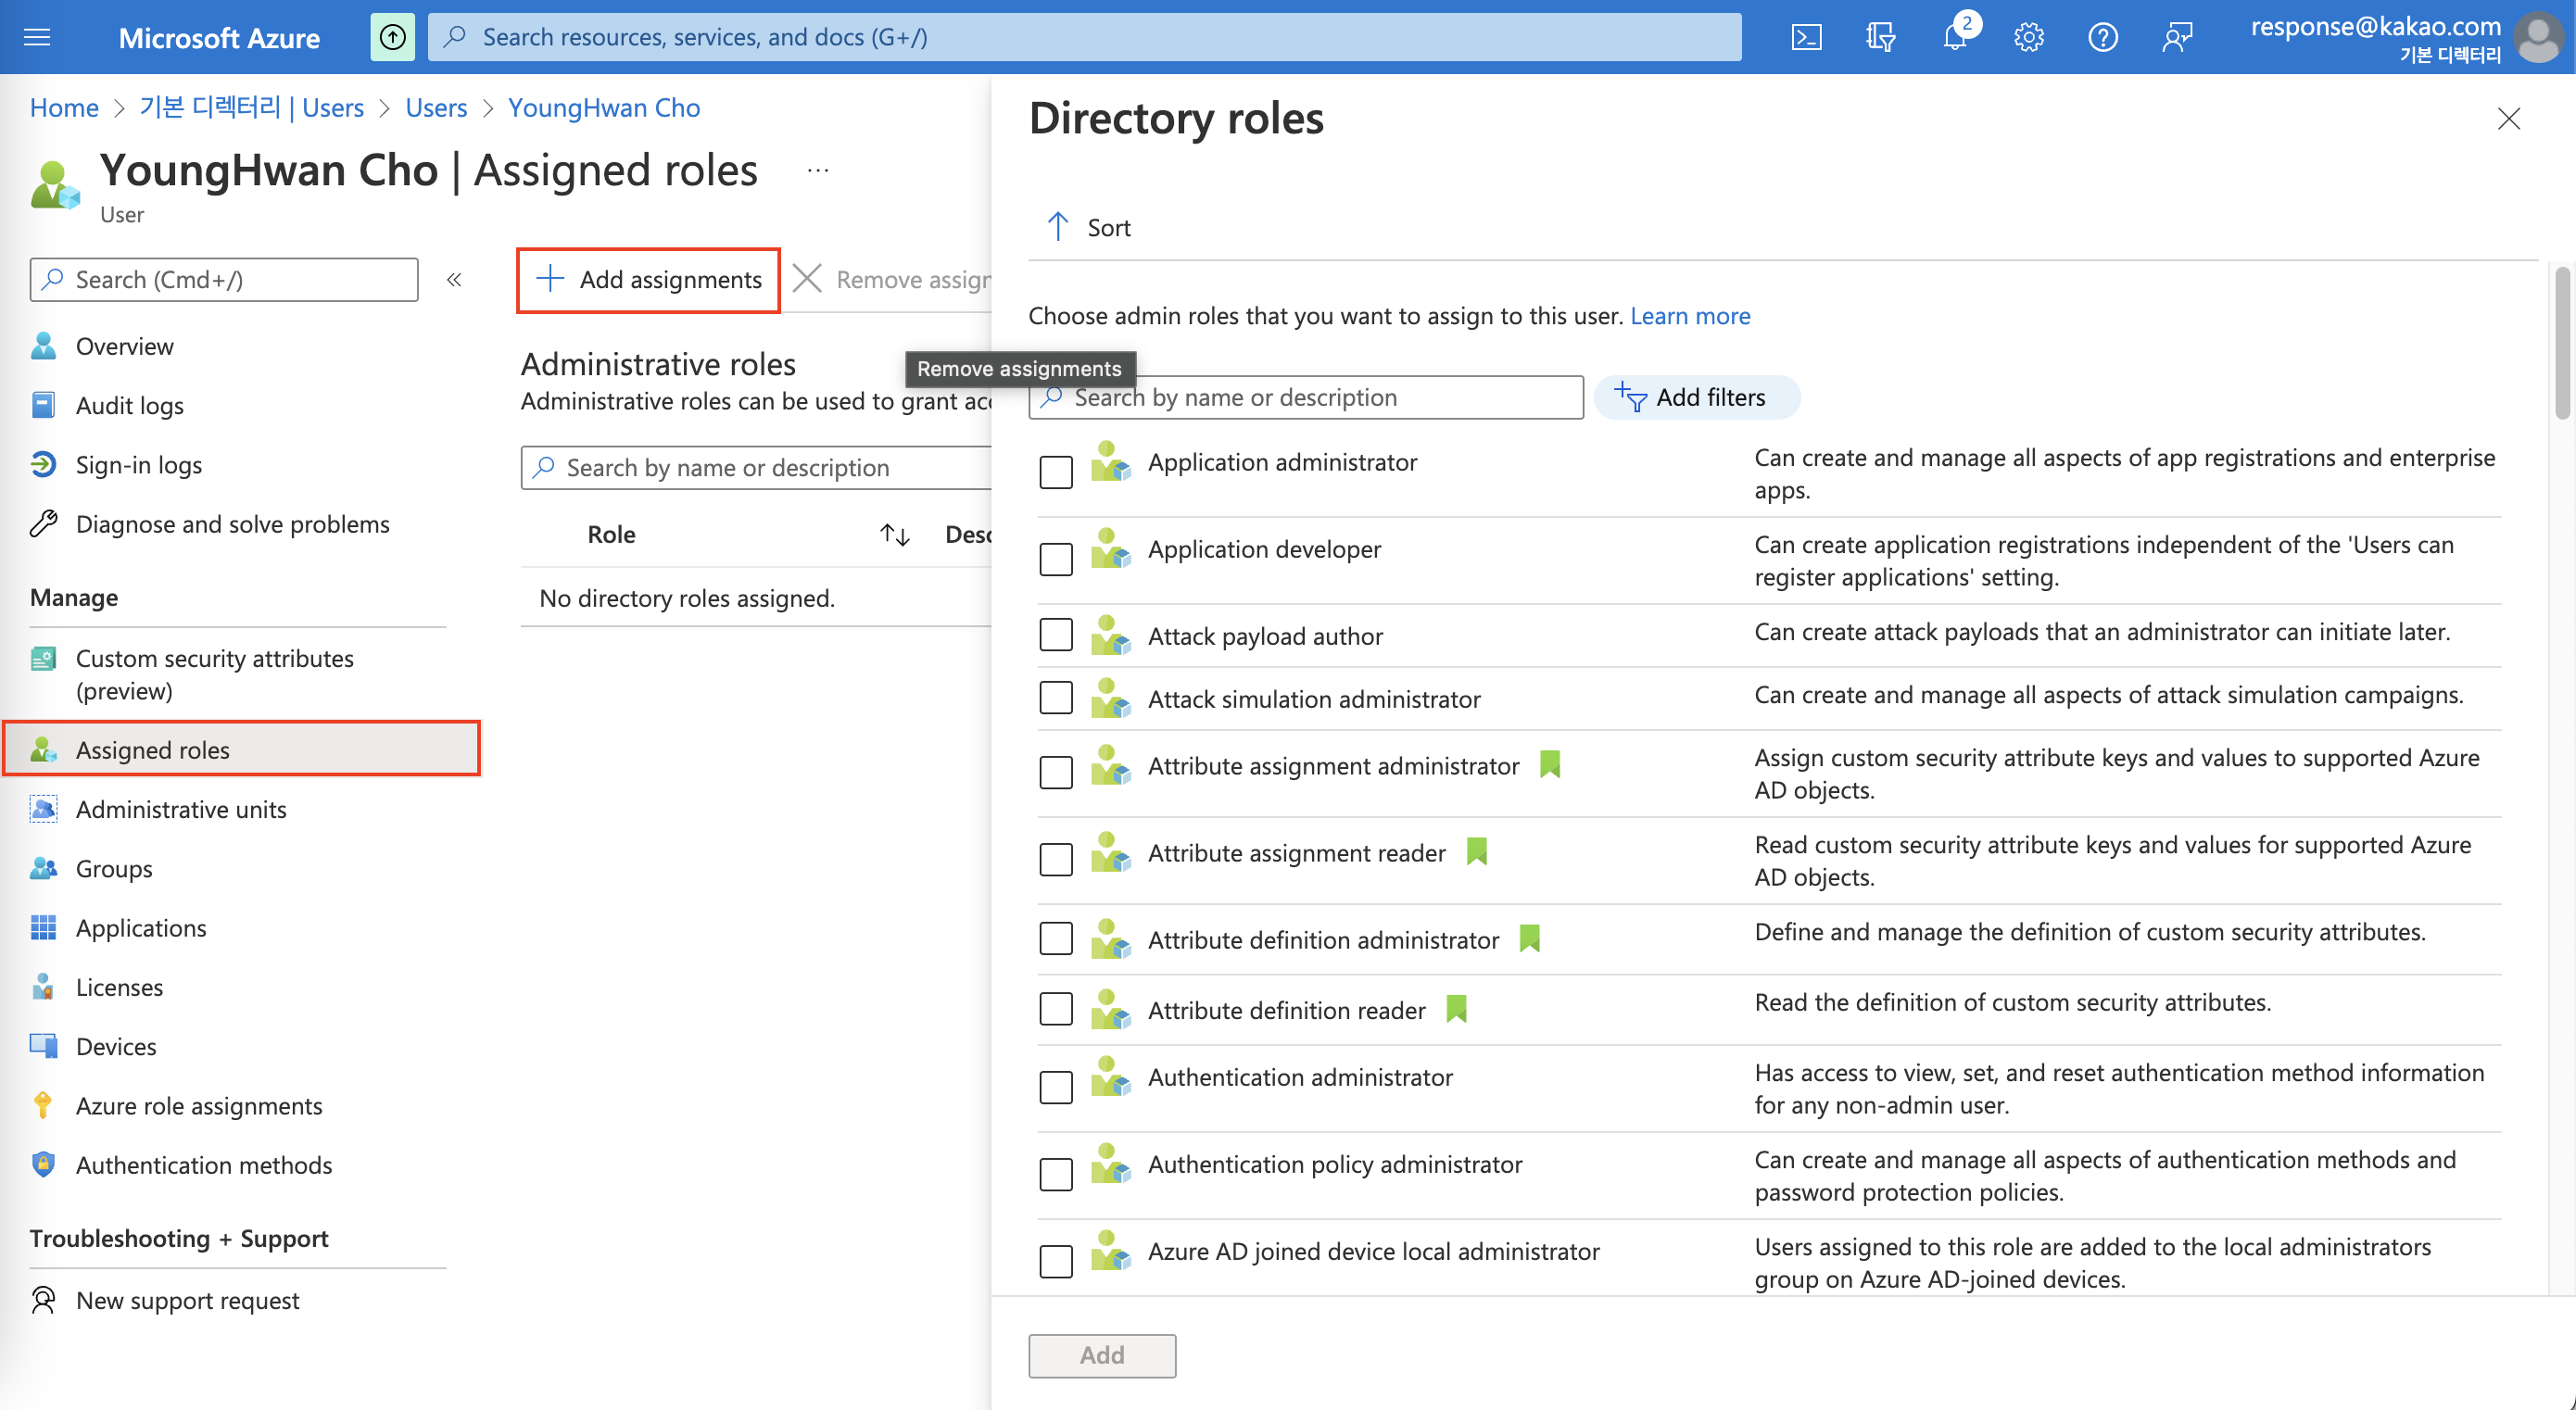This screenshot has height=1410, width=2576.
Task: Go to YoungHwan Cho breadcrumb
Action: click(x=604, y=107)
